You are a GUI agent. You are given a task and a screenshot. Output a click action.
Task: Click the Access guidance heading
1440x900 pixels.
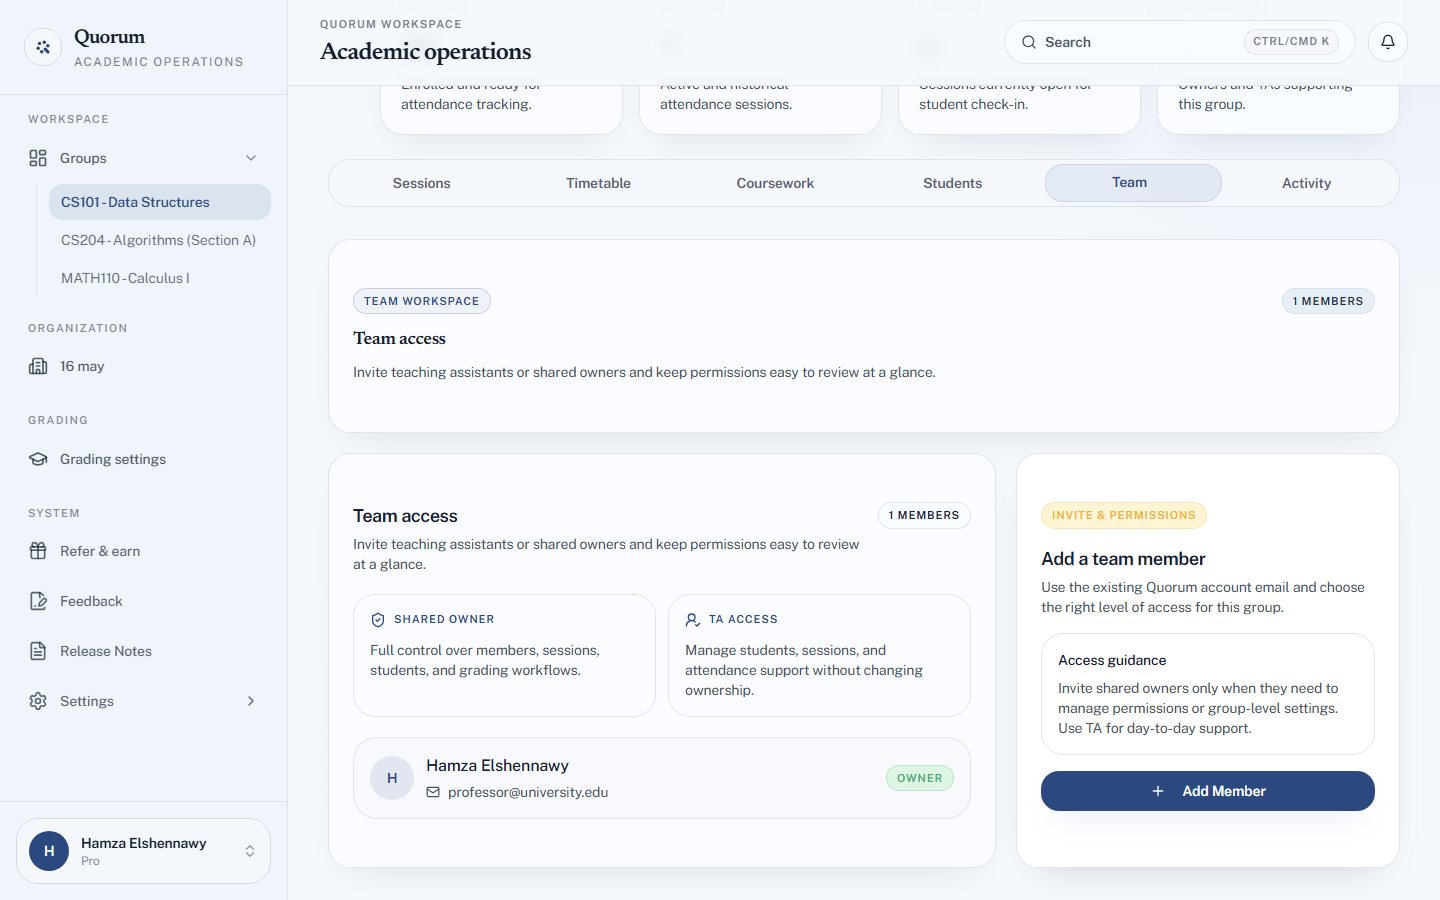(x=1112, y=660)
